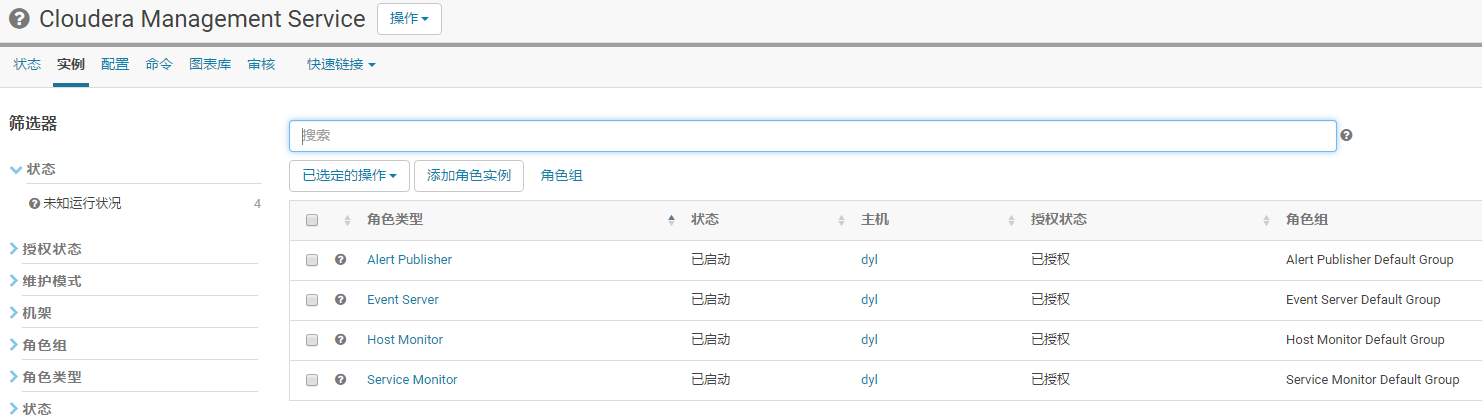Open the 角色组 link beside the add button
The image size is (1482, 416).
[561, 175]
